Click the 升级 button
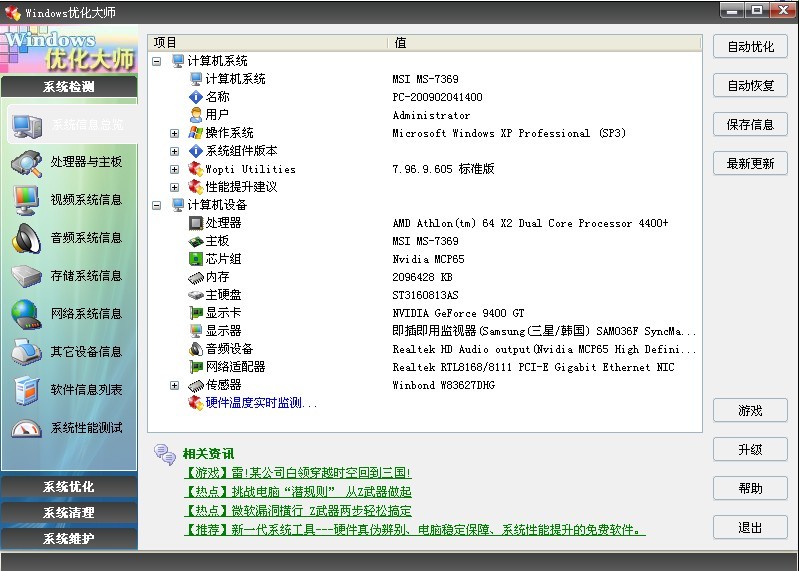The width and height of the screenshot is (799, 571). tap(750, 450)
